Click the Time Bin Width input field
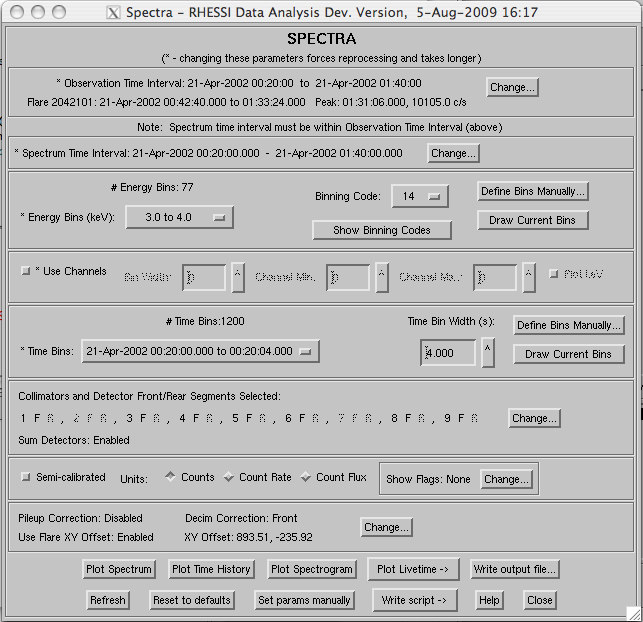Viewport: 643px width, 622px height. point(448,352)
